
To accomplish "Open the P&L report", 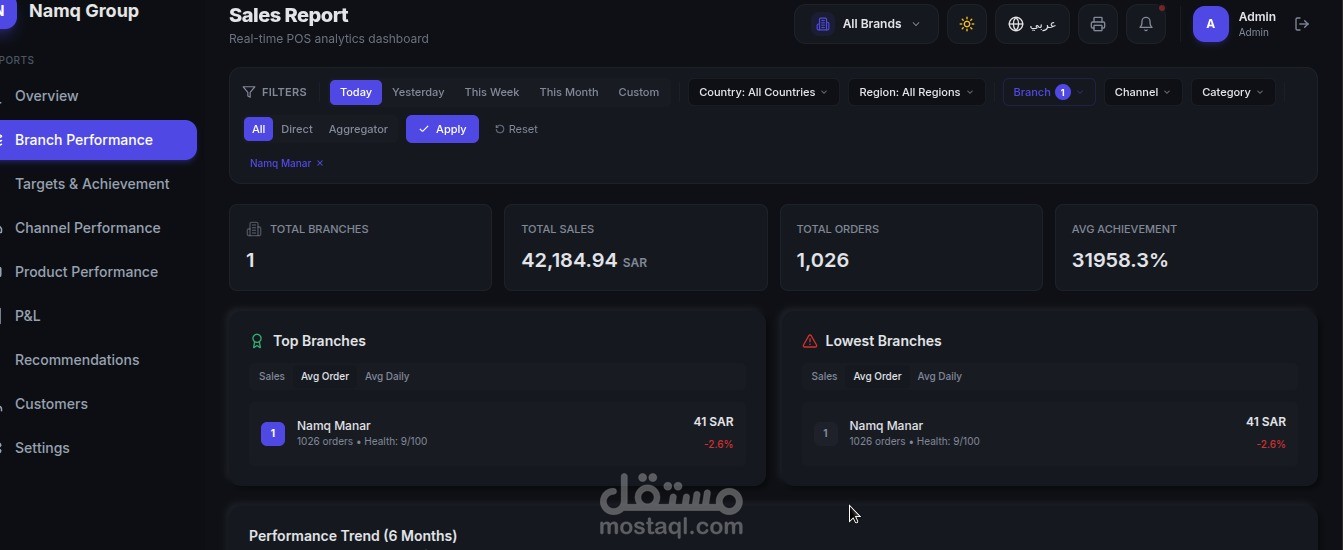I will coord(98,316).
